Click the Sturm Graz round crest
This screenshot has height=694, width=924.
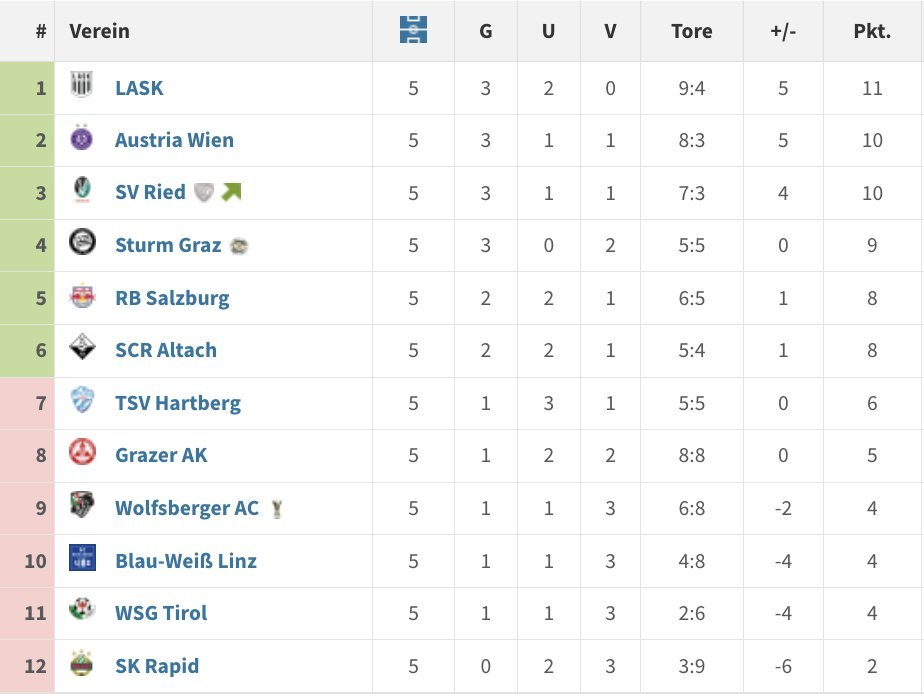82,244
